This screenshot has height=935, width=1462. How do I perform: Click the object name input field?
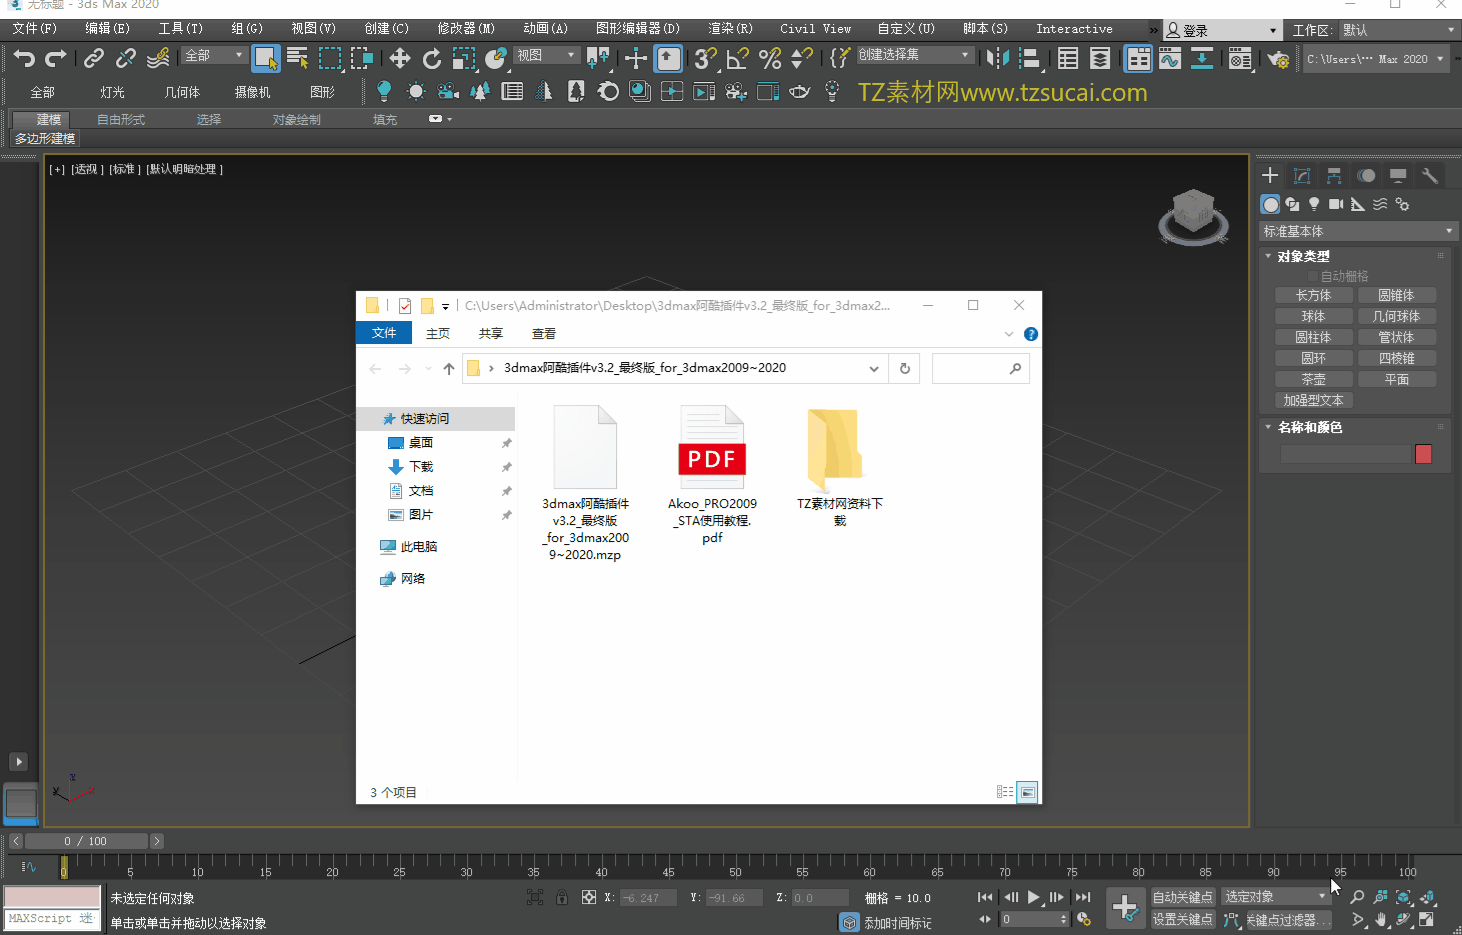[1345, 454]
